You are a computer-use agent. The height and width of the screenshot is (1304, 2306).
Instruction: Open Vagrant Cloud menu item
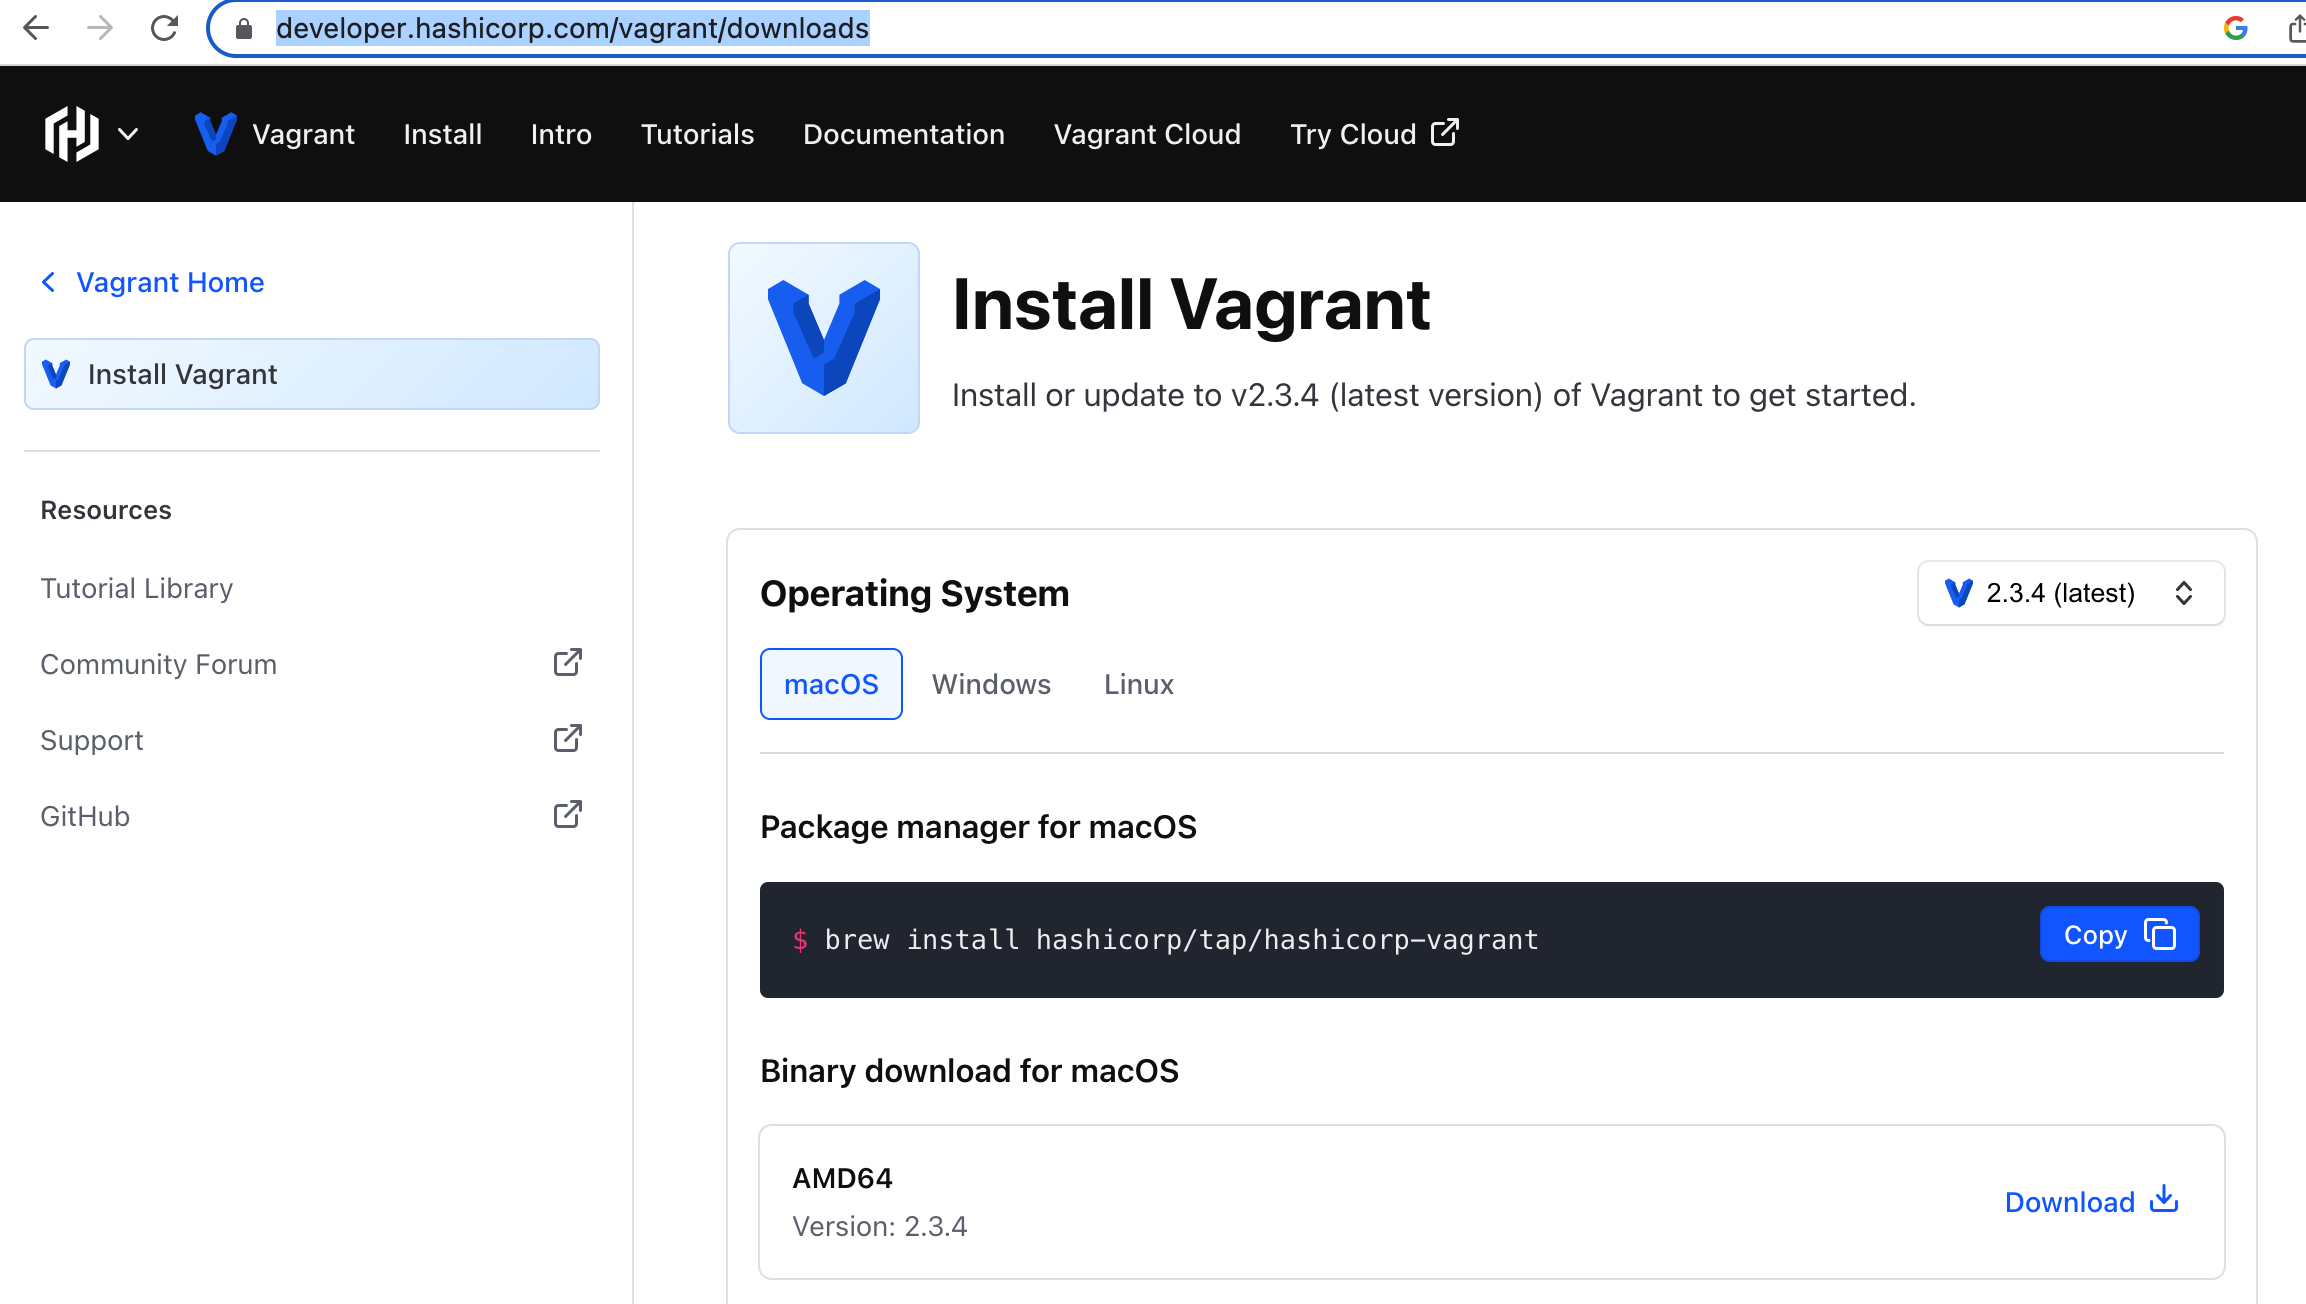click(1147, 134)
